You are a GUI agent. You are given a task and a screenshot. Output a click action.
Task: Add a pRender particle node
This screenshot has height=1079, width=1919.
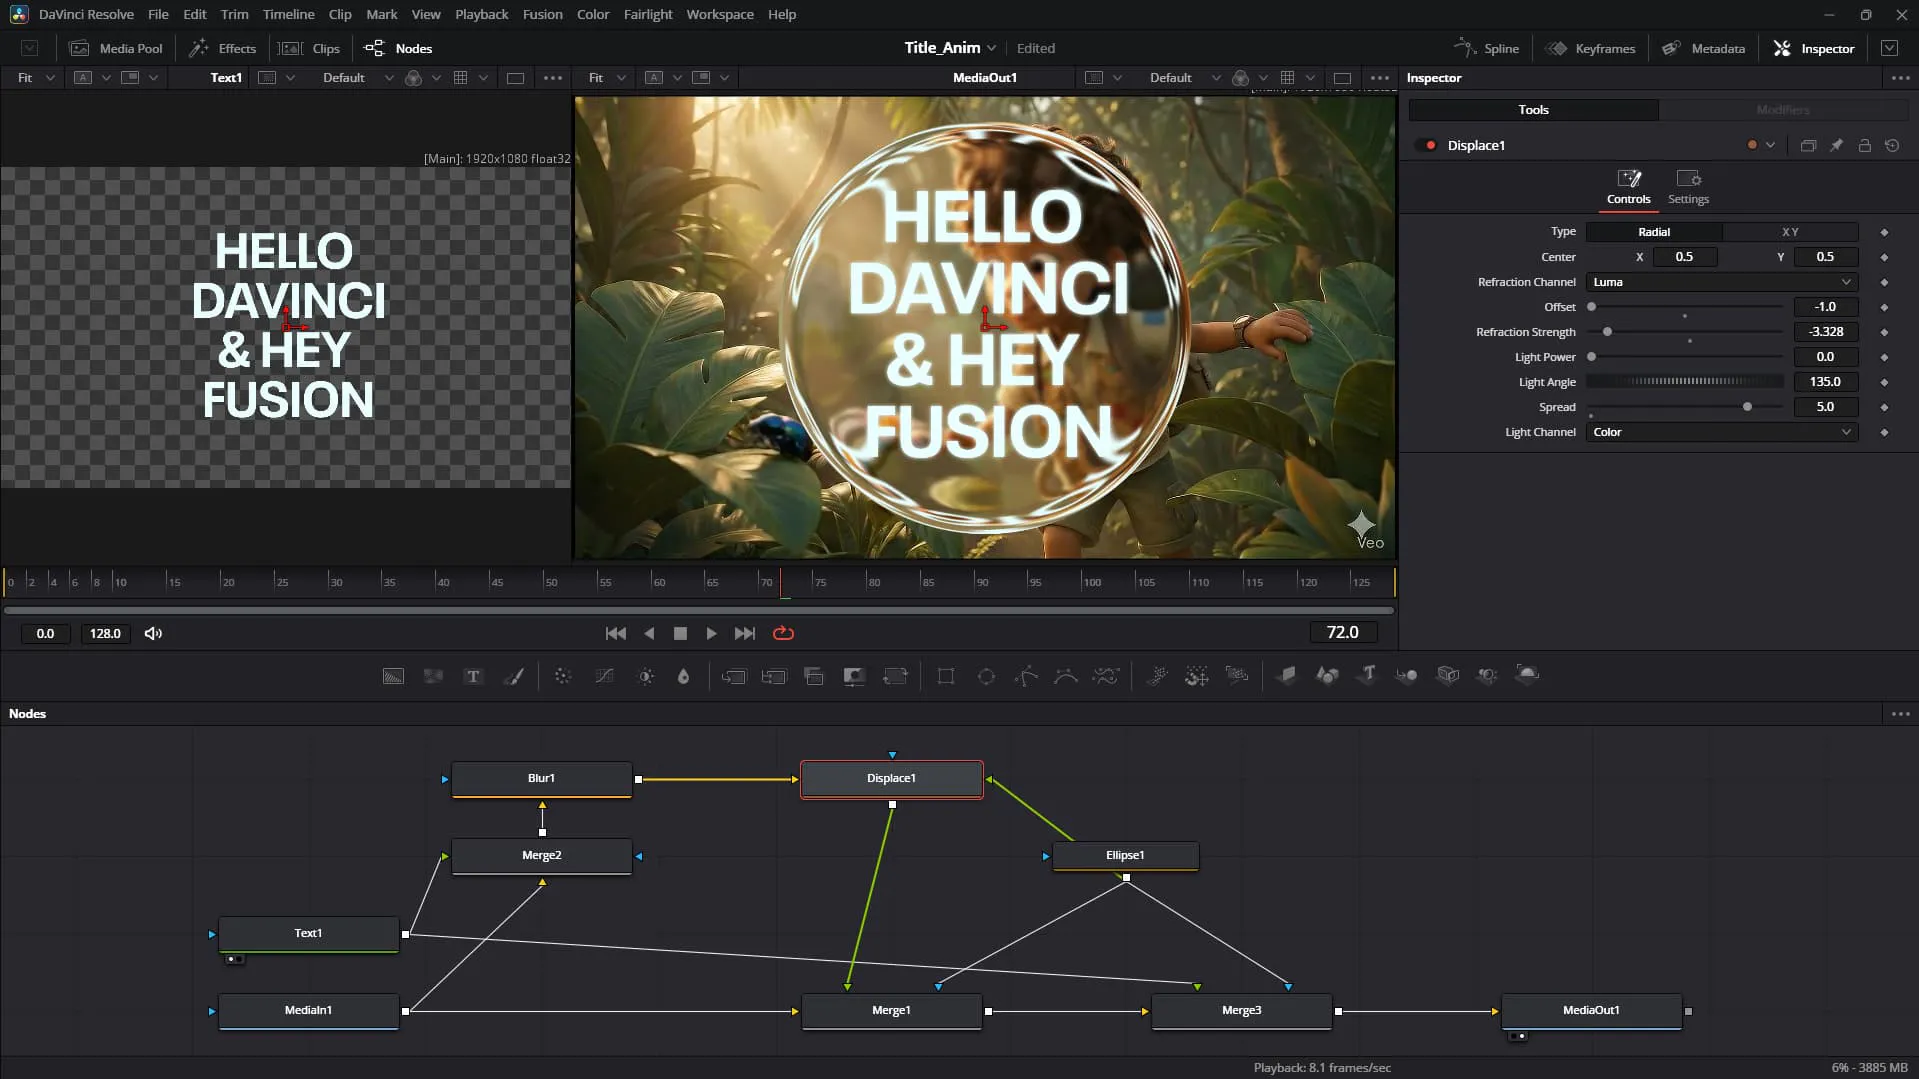(1237, 676)
